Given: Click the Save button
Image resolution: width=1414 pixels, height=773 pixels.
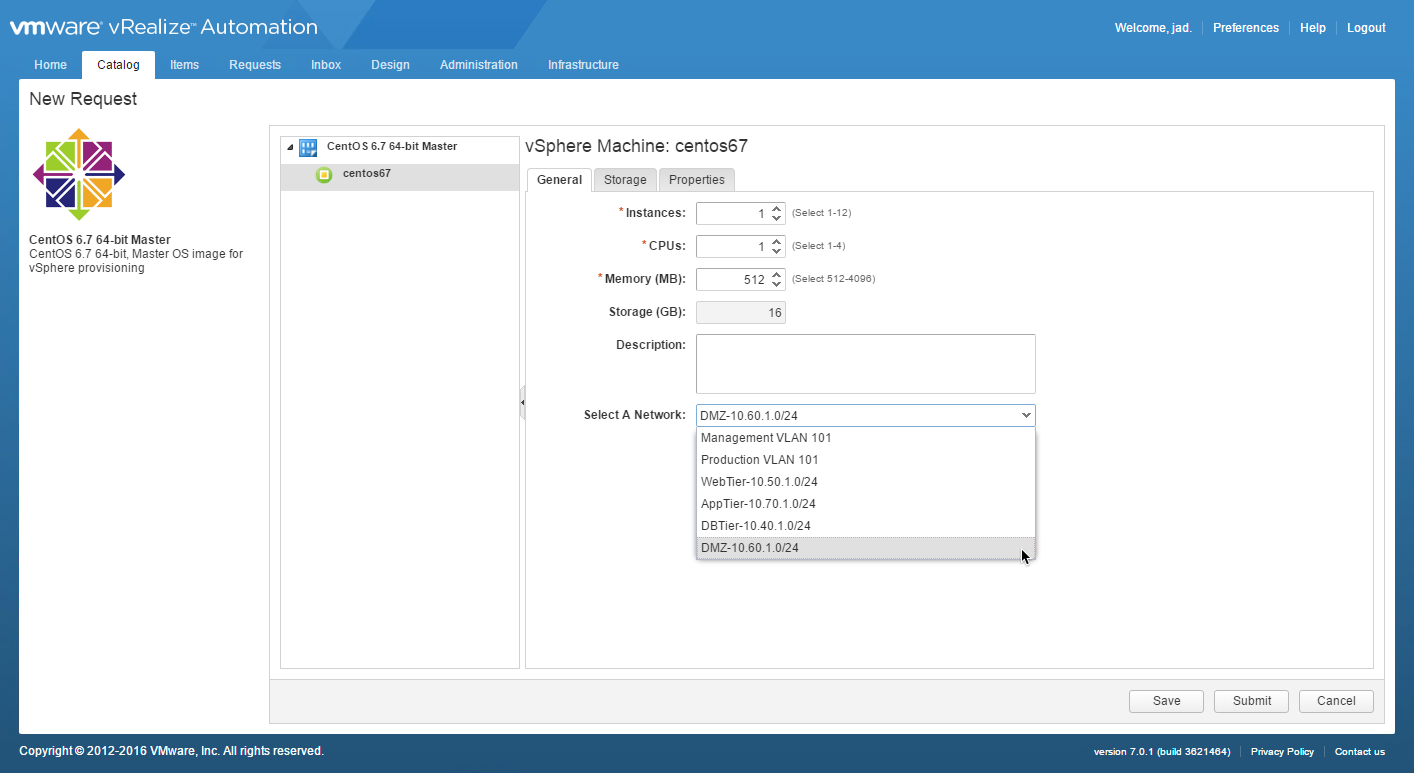Looking at the screenshot, I should click(x=1166, y=701).
